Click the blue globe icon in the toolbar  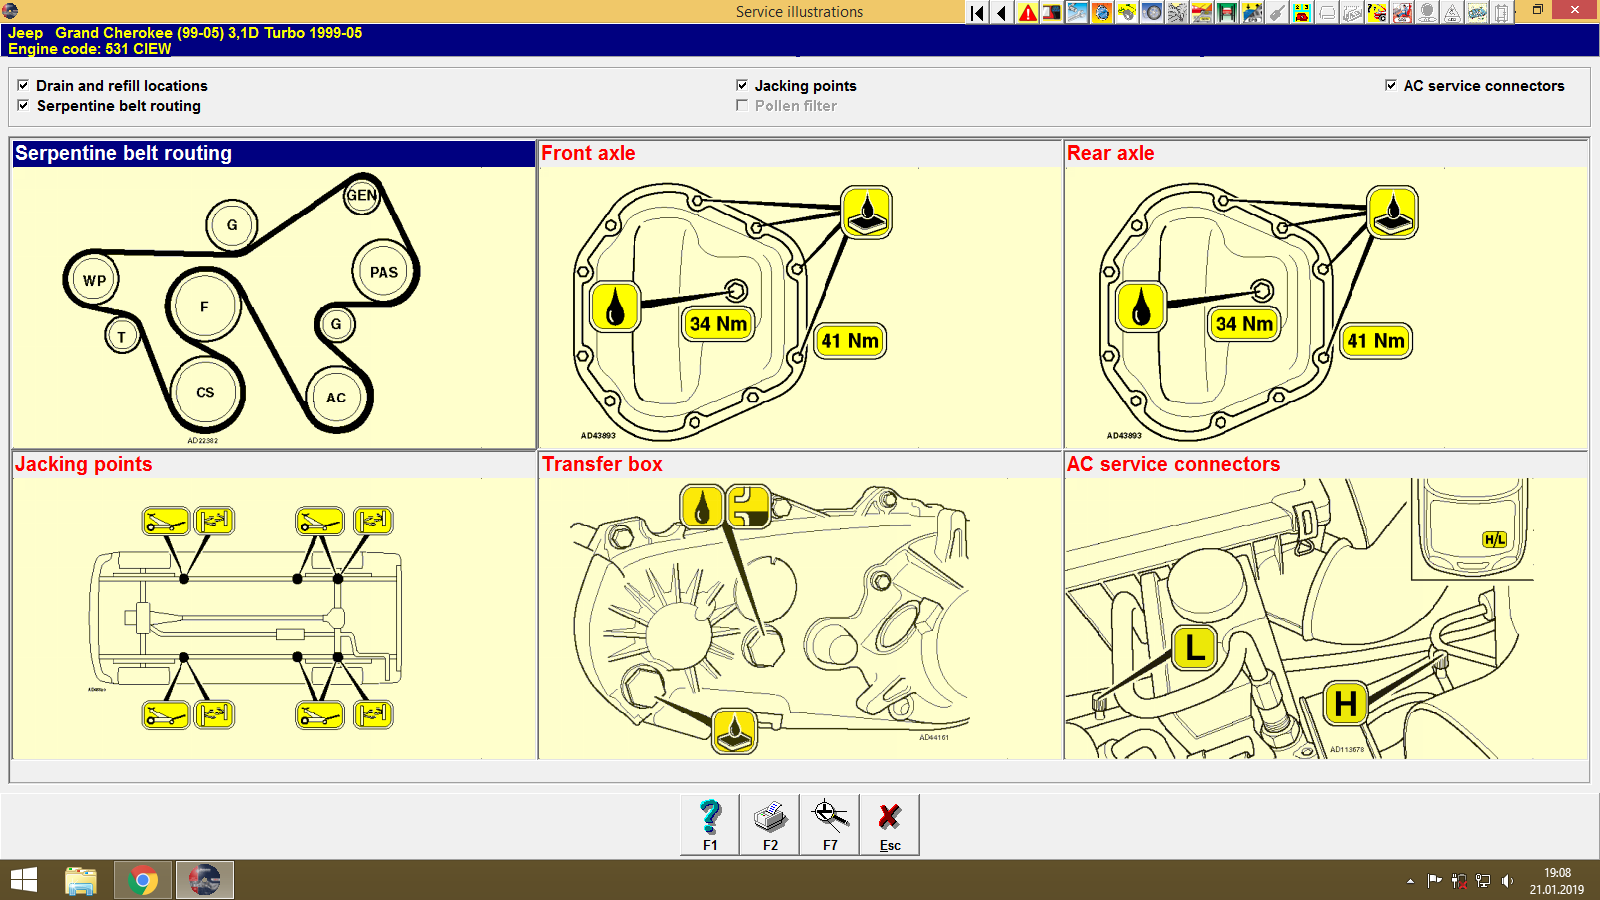tap(1104, 13)
